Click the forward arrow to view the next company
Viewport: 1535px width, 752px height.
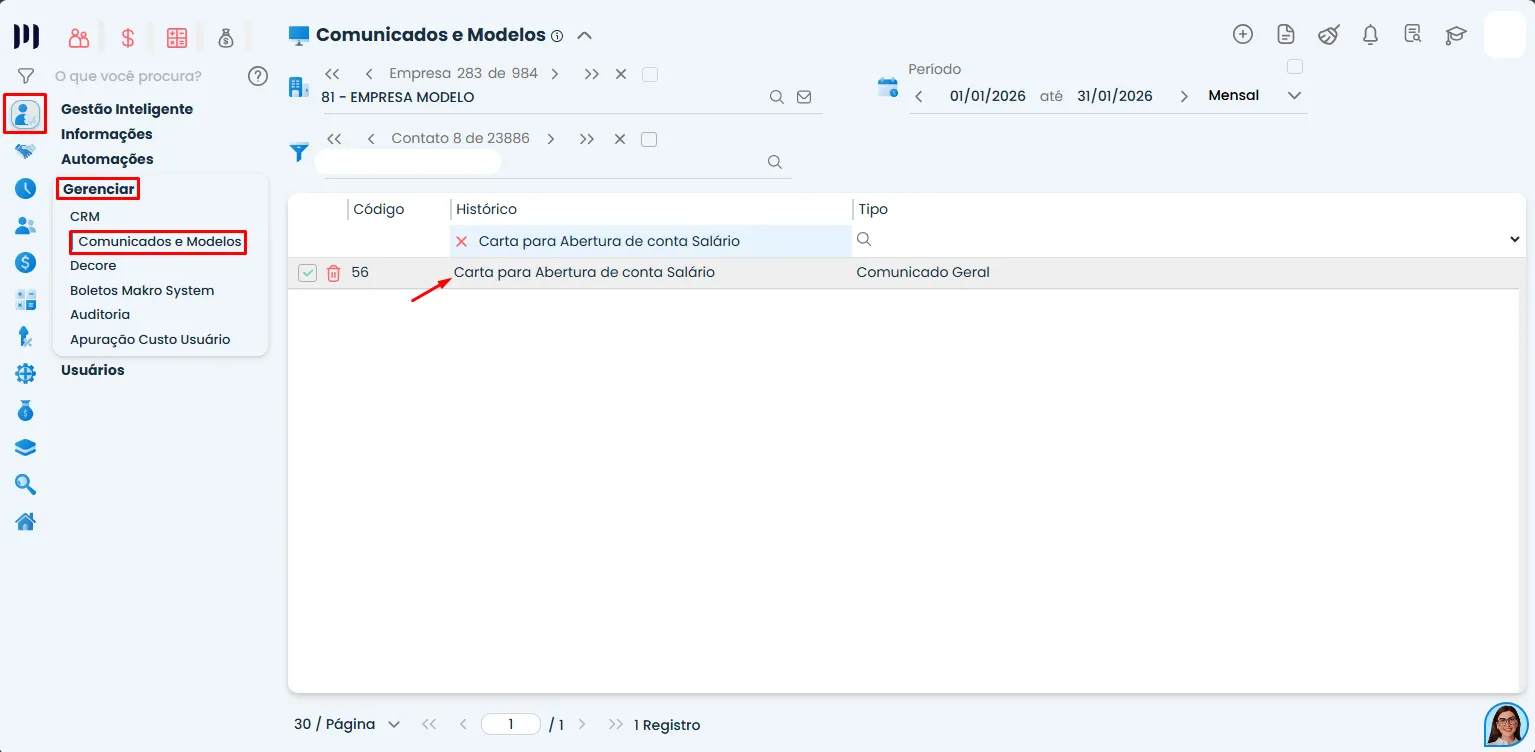click(x=555, y=73)
